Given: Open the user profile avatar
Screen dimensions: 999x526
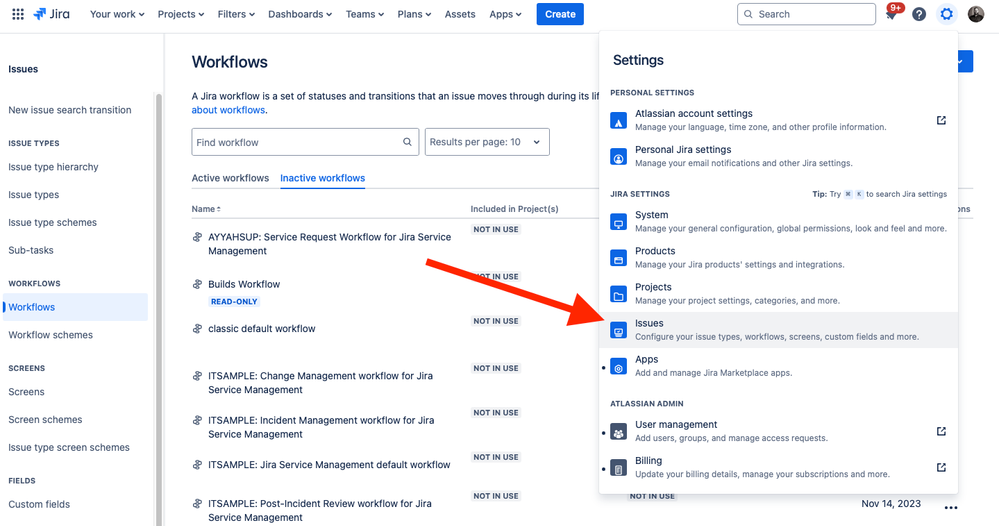Looking at the screenshot, I should pyautogui.click(x=975, y=14).
